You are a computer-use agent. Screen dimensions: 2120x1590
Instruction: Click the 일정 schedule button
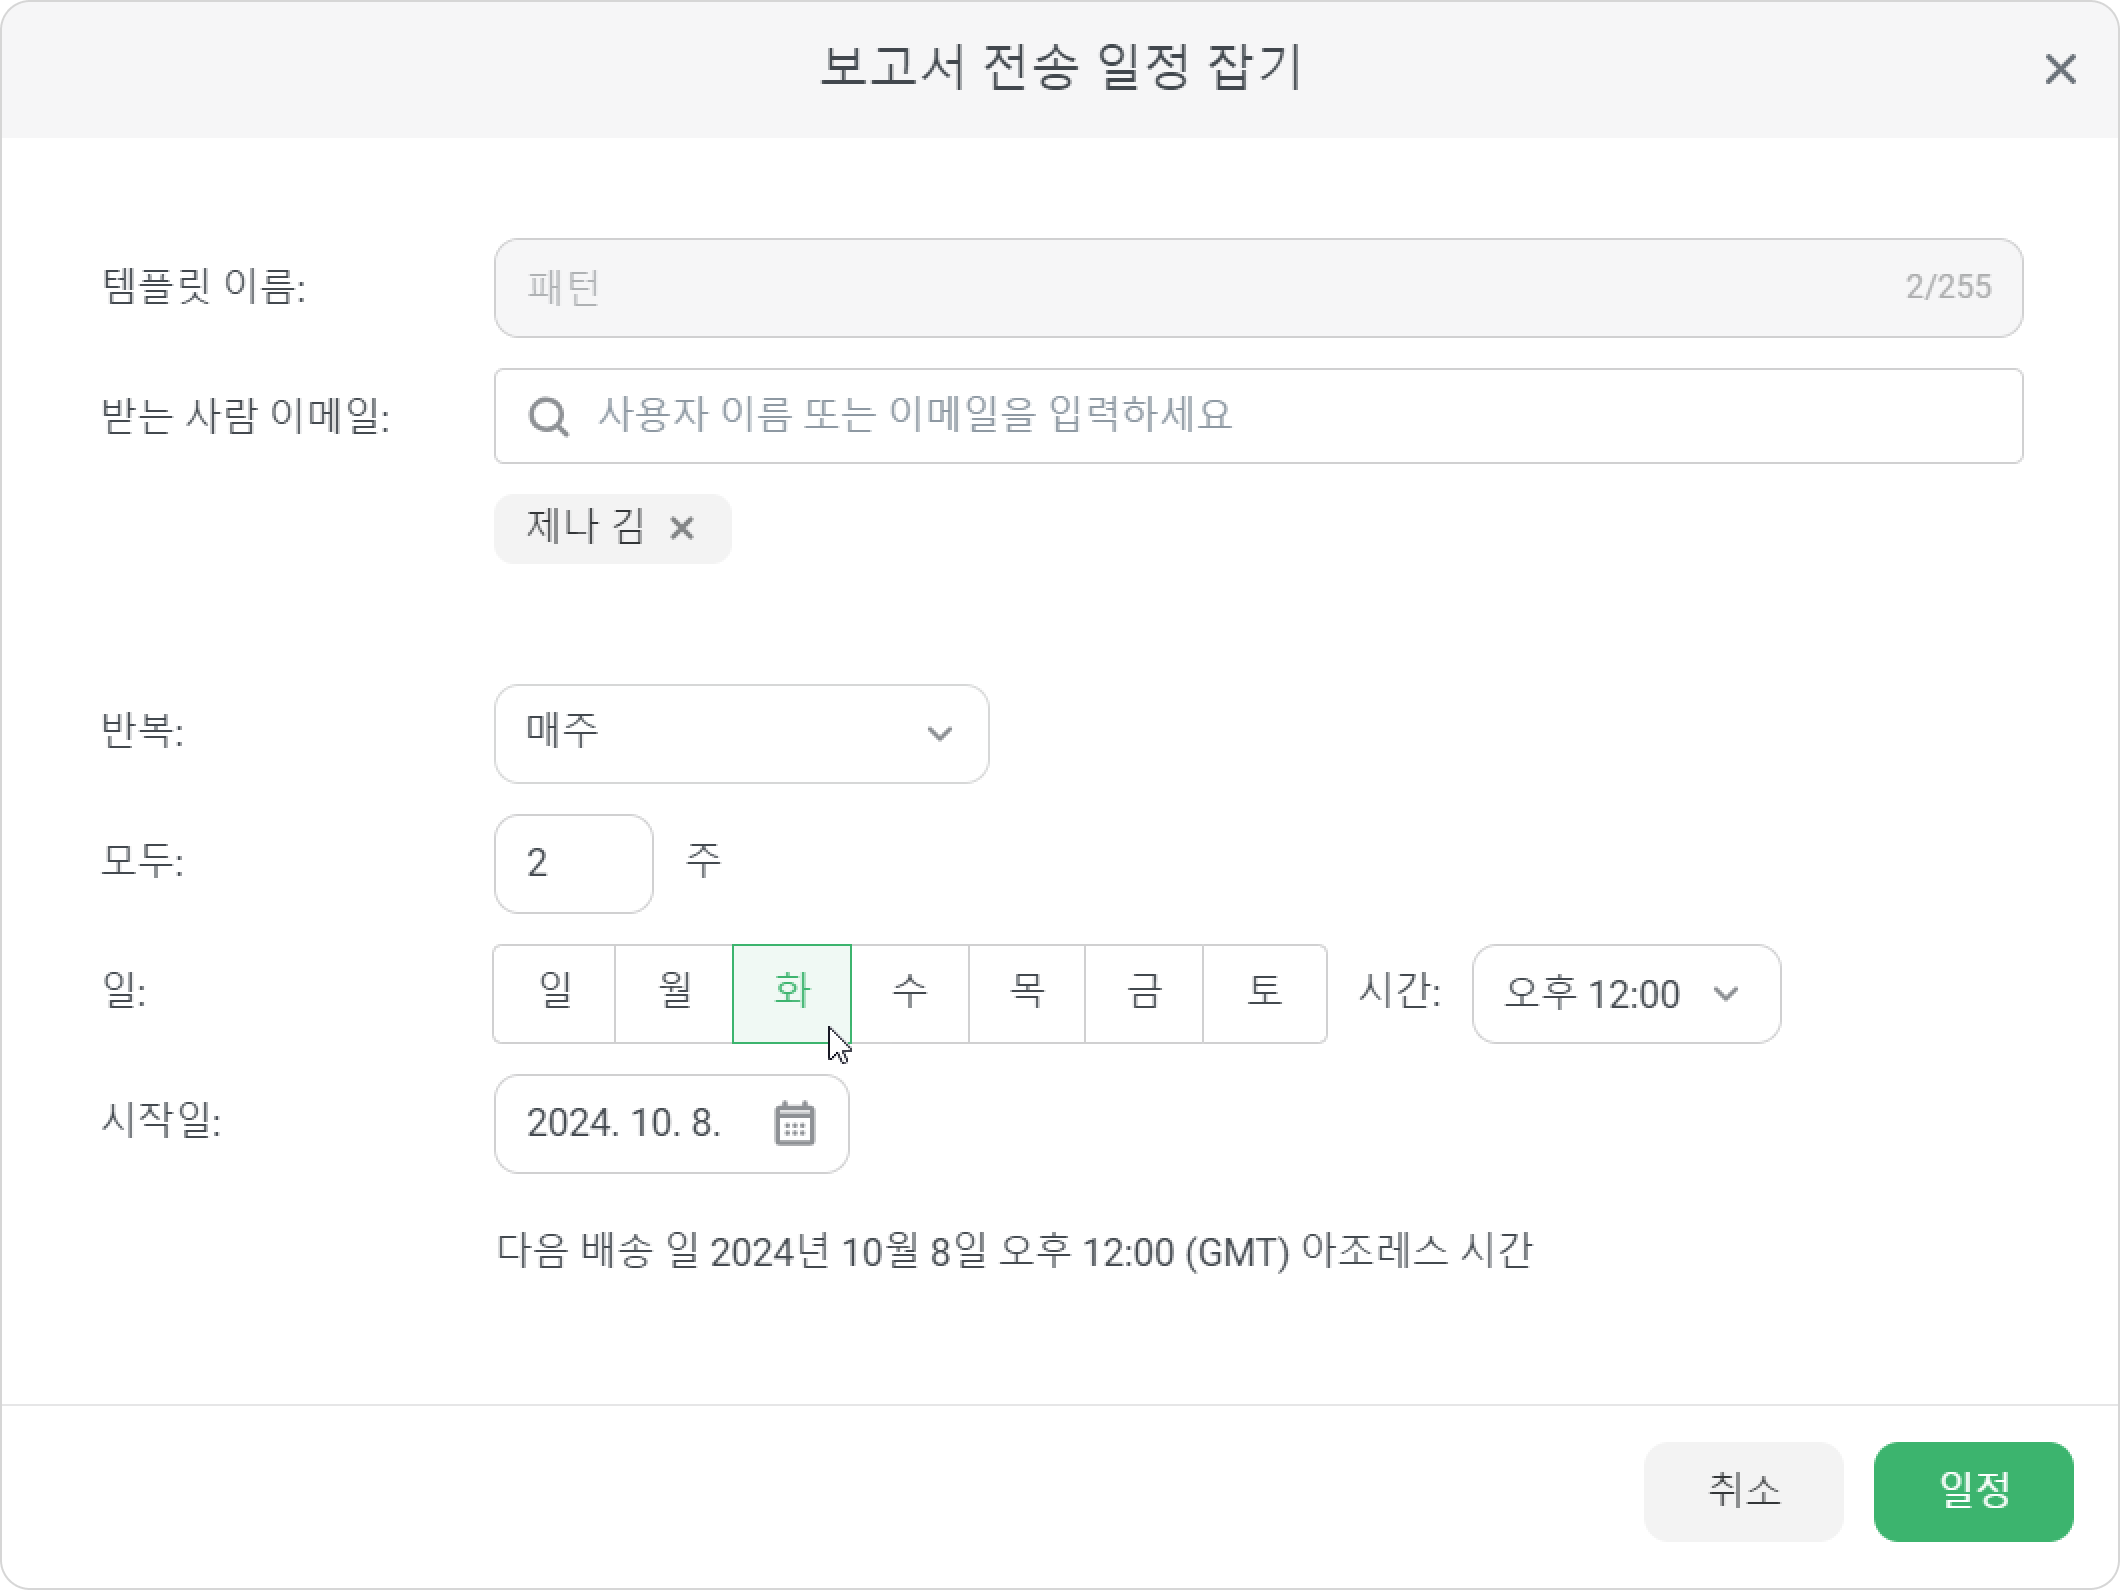1973,1491
